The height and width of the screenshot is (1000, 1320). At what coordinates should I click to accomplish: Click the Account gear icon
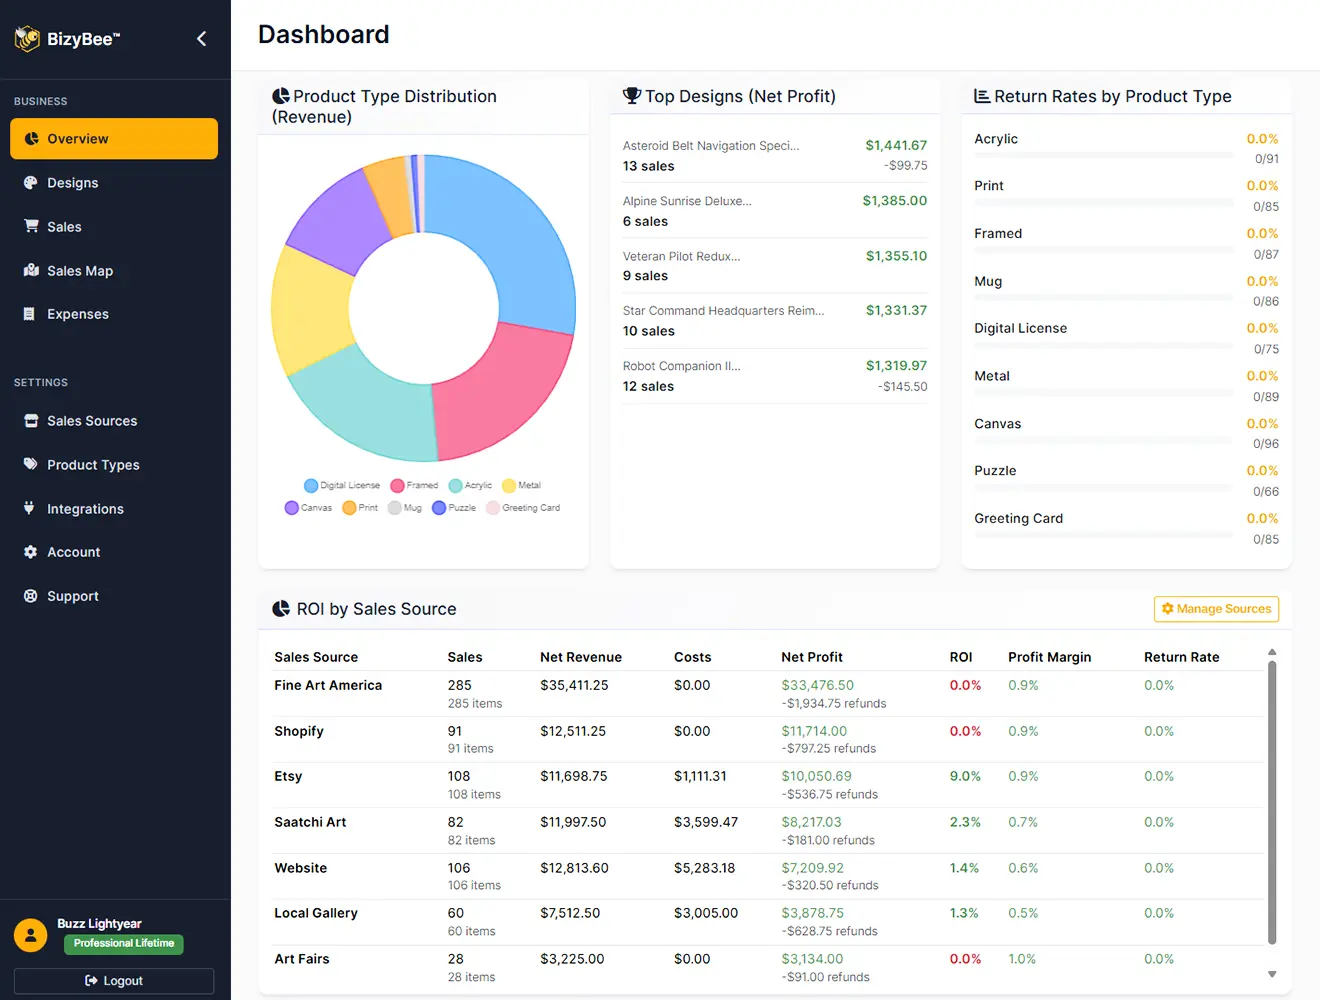31,552
